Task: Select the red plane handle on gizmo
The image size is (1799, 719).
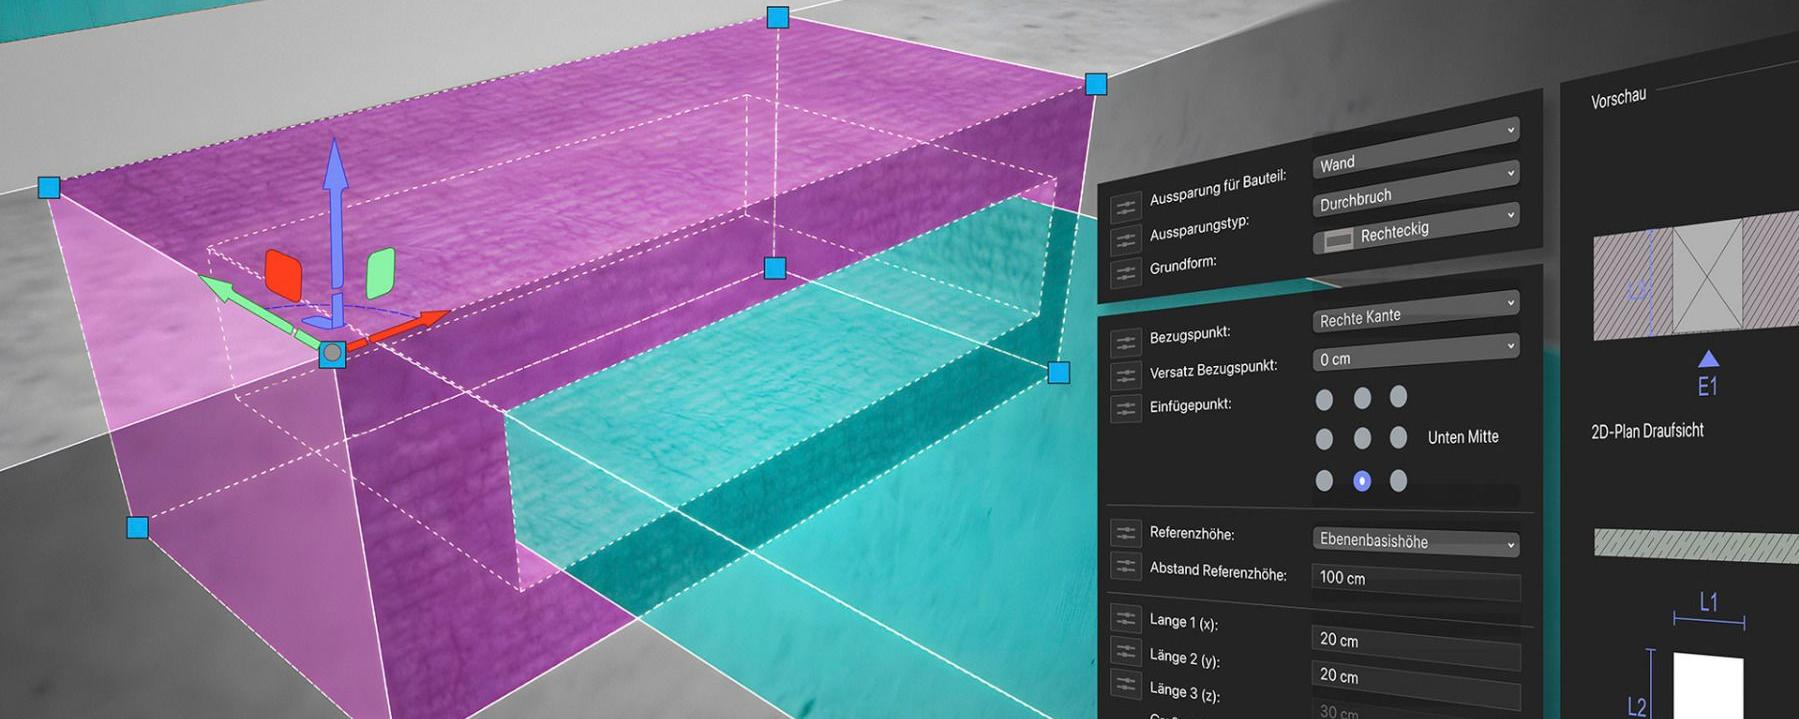Action: tap(283, 275)
